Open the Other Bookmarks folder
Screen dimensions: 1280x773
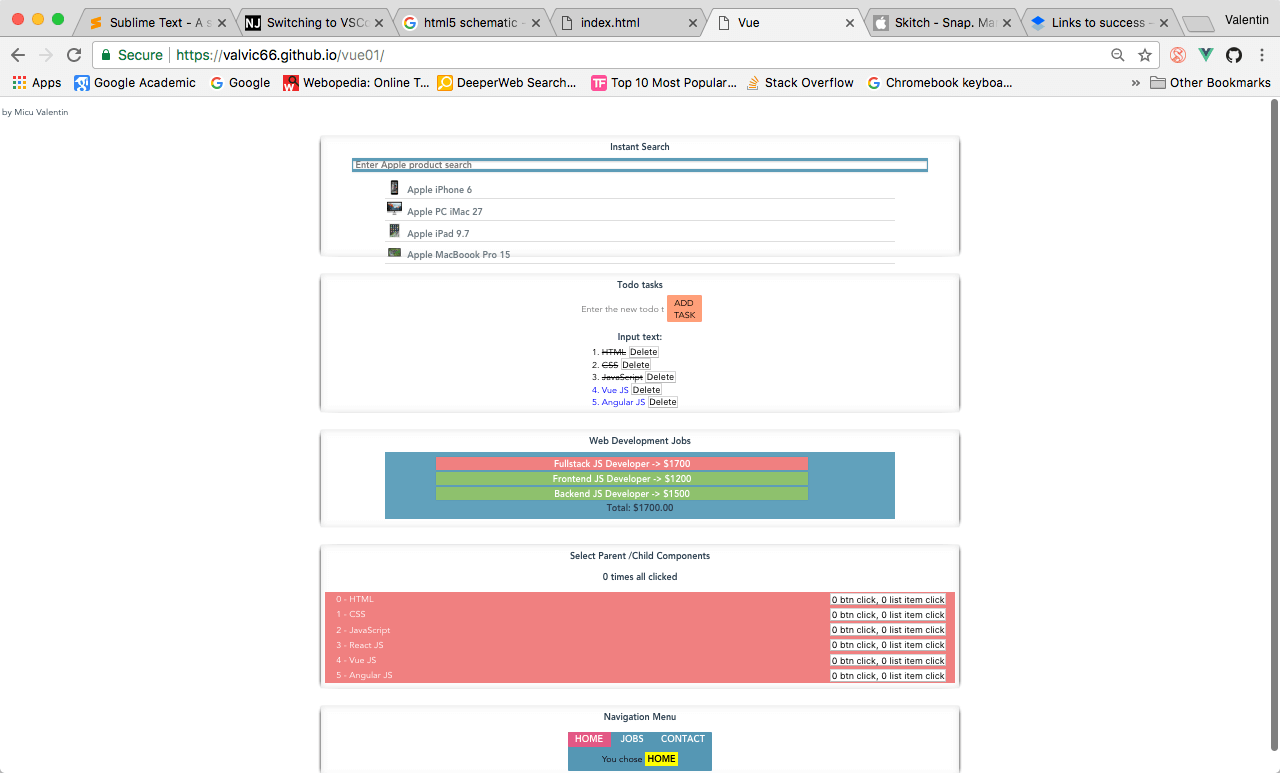click(x=1210, y=83)
